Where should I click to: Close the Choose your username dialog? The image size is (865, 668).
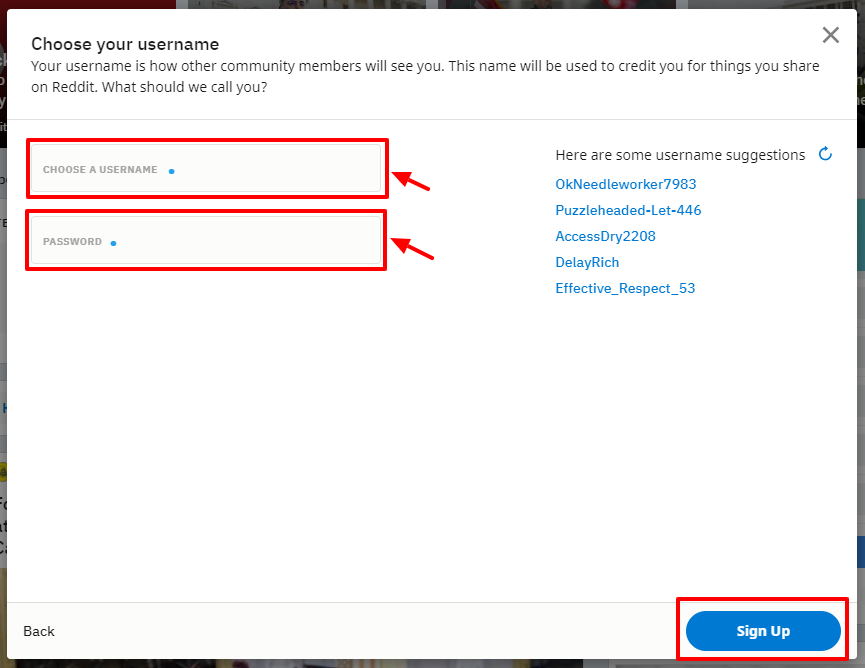pos(830,35)
